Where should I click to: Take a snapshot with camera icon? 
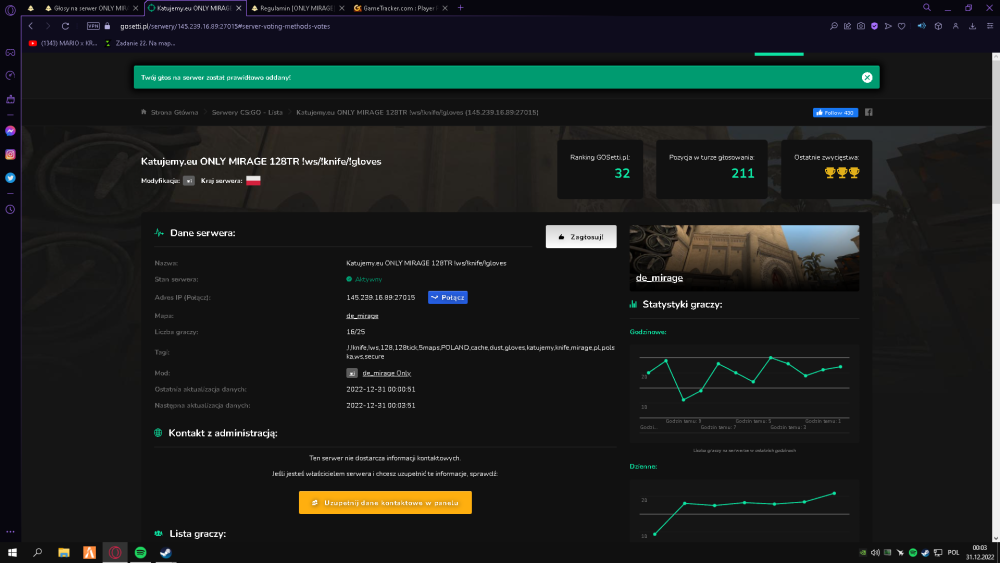(x=861, y=26)
